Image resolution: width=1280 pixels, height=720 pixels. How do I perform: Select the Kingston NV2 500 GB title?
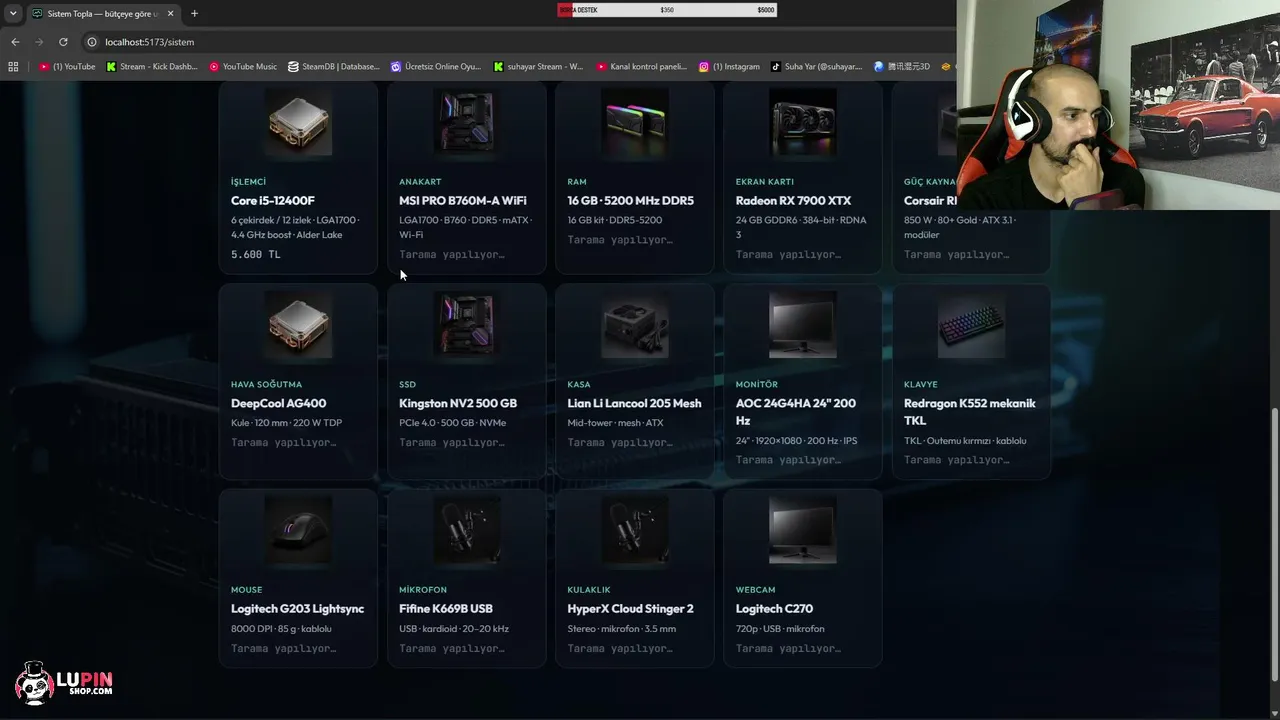coord(458,404)
